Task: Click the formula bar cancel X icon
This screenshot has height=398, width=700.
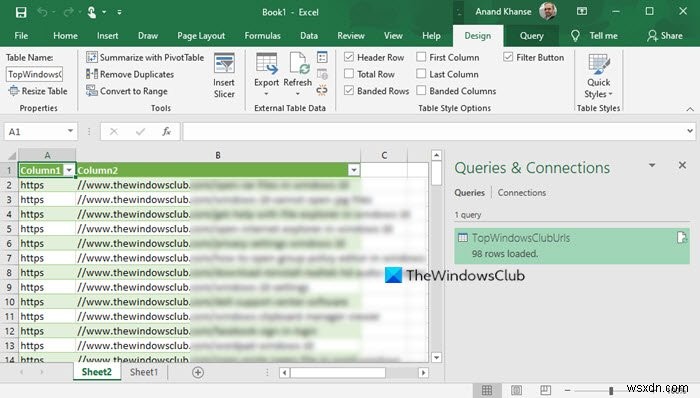Action: point(114,132)
